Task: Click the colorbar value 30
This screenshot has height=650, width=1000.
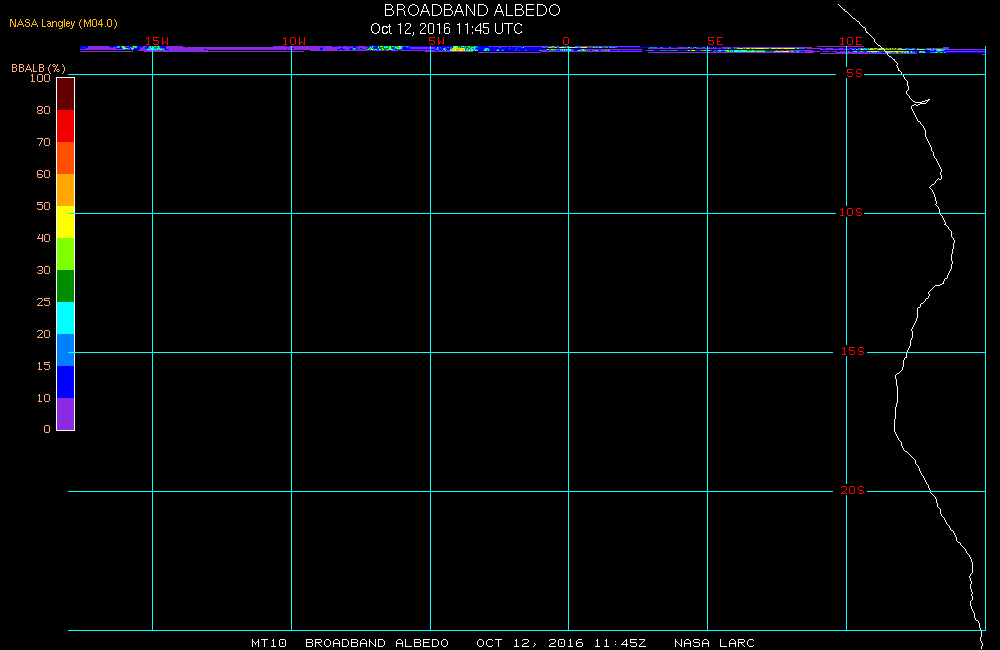Action: pos(43,270)
